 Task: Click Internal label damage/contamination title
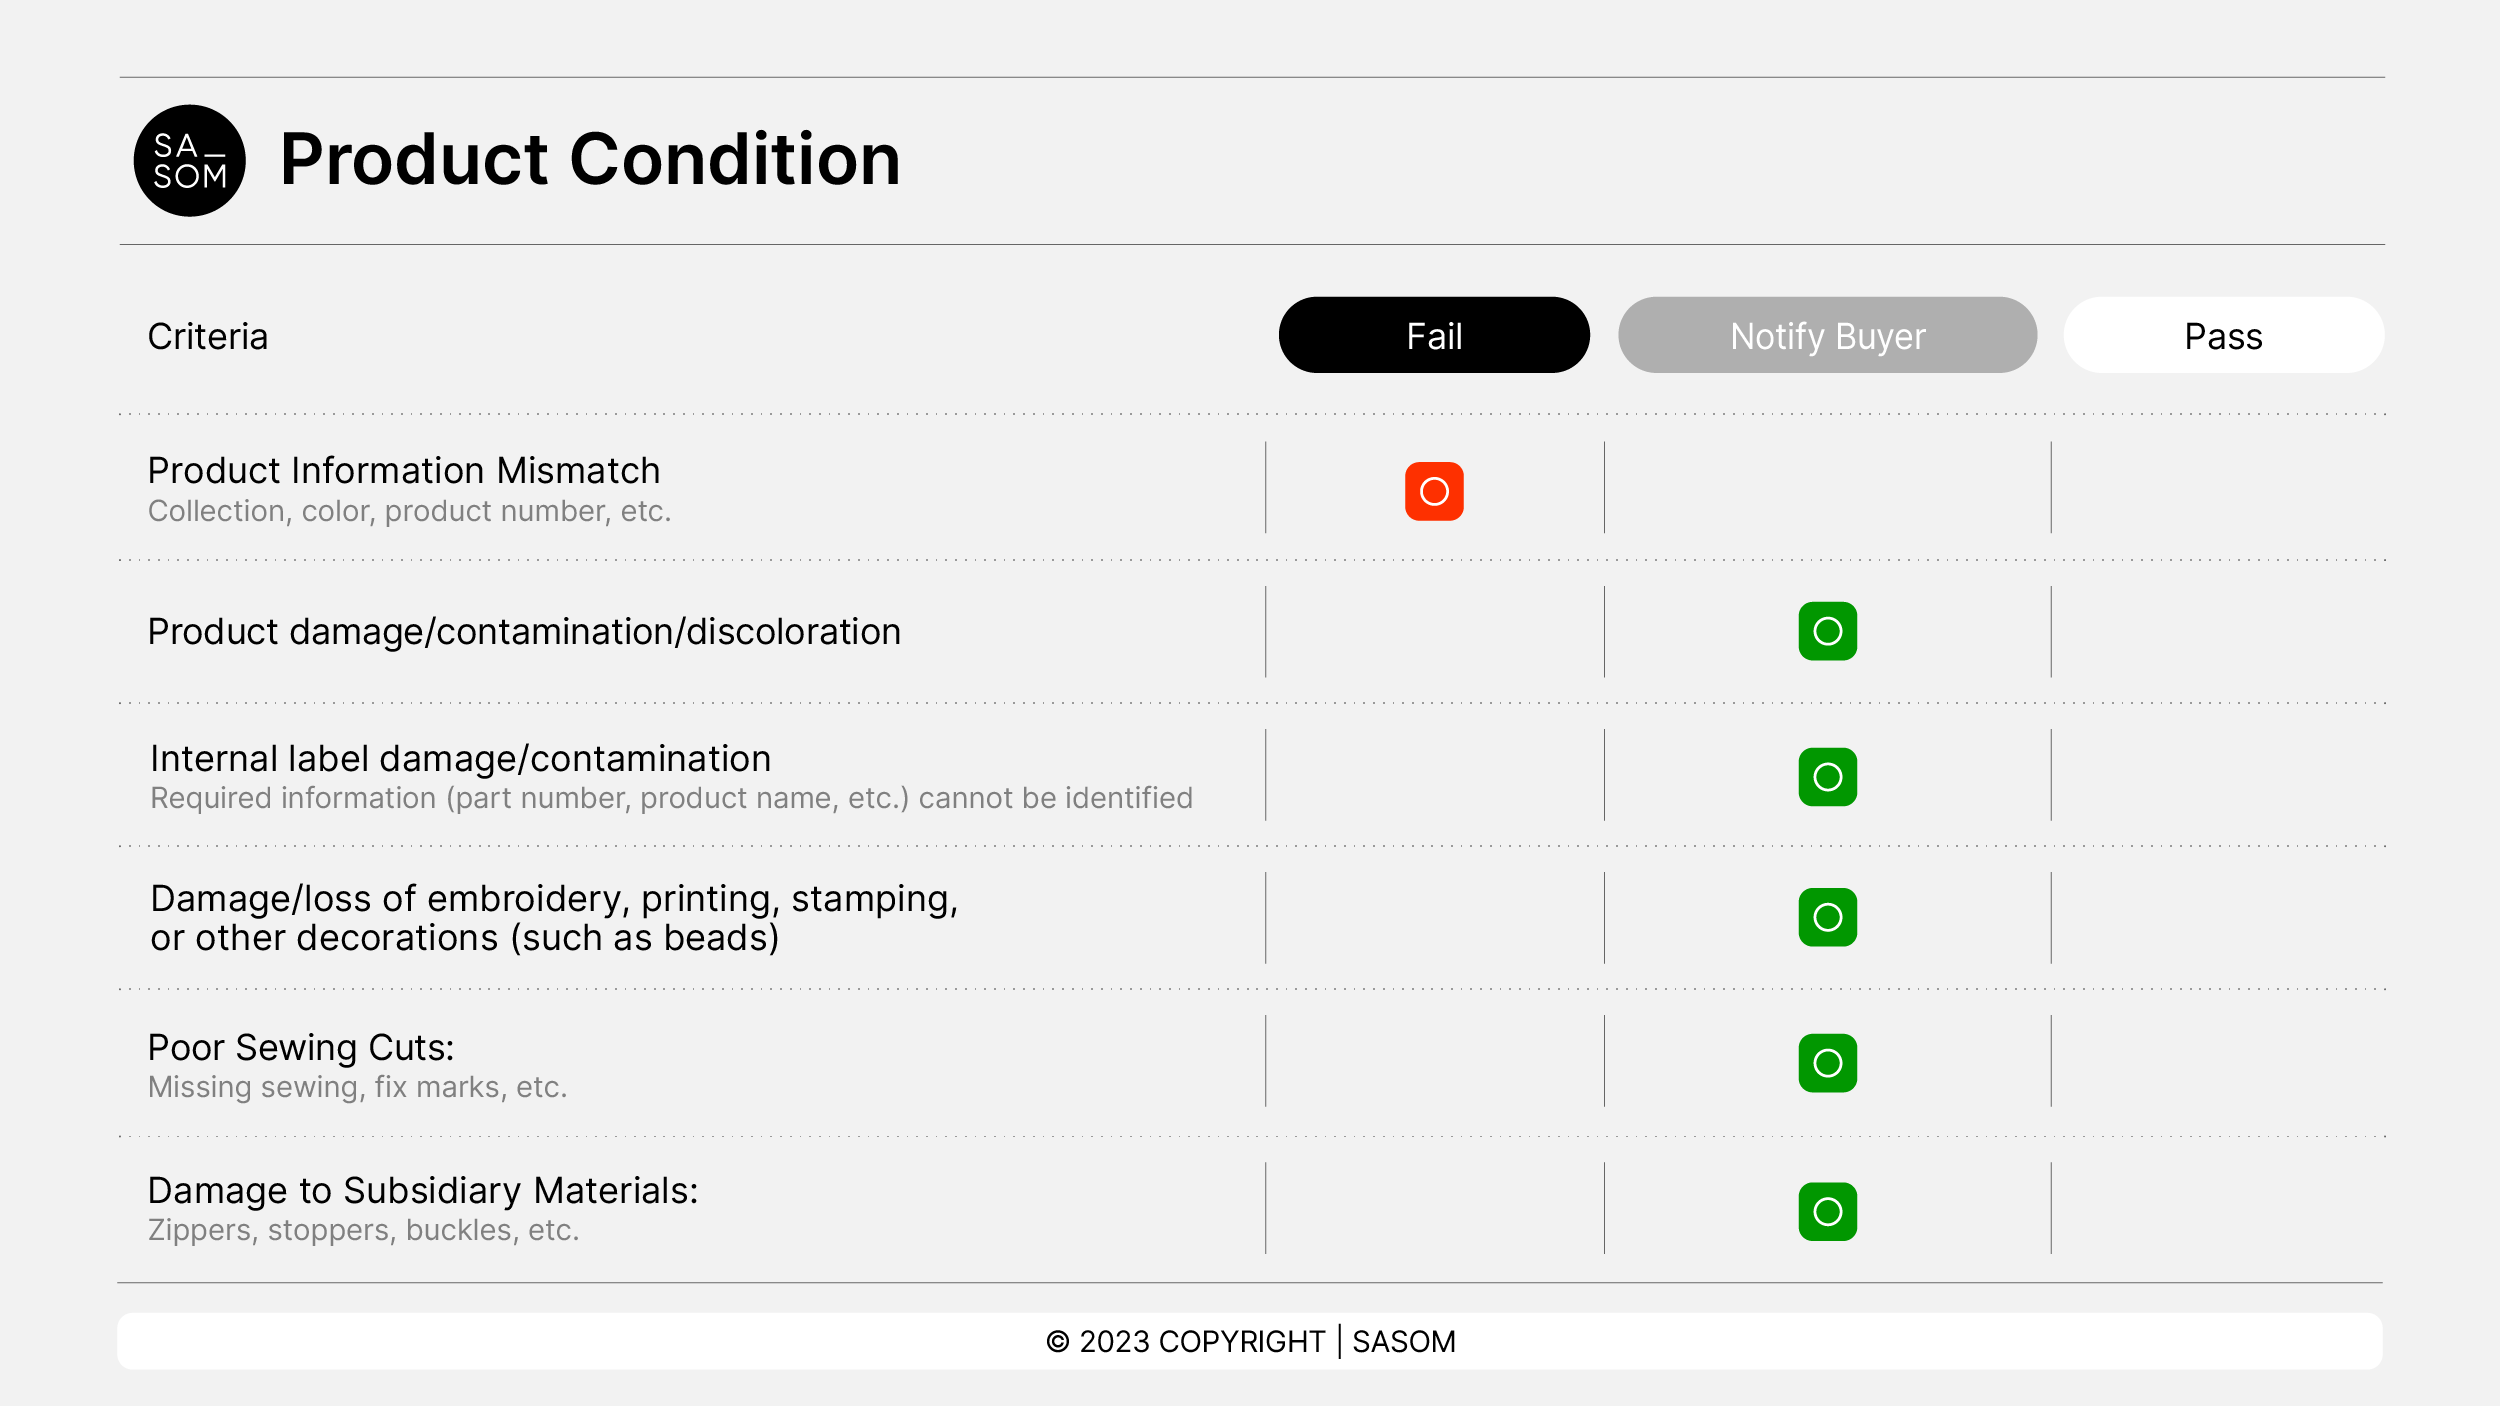click(460, 759)
